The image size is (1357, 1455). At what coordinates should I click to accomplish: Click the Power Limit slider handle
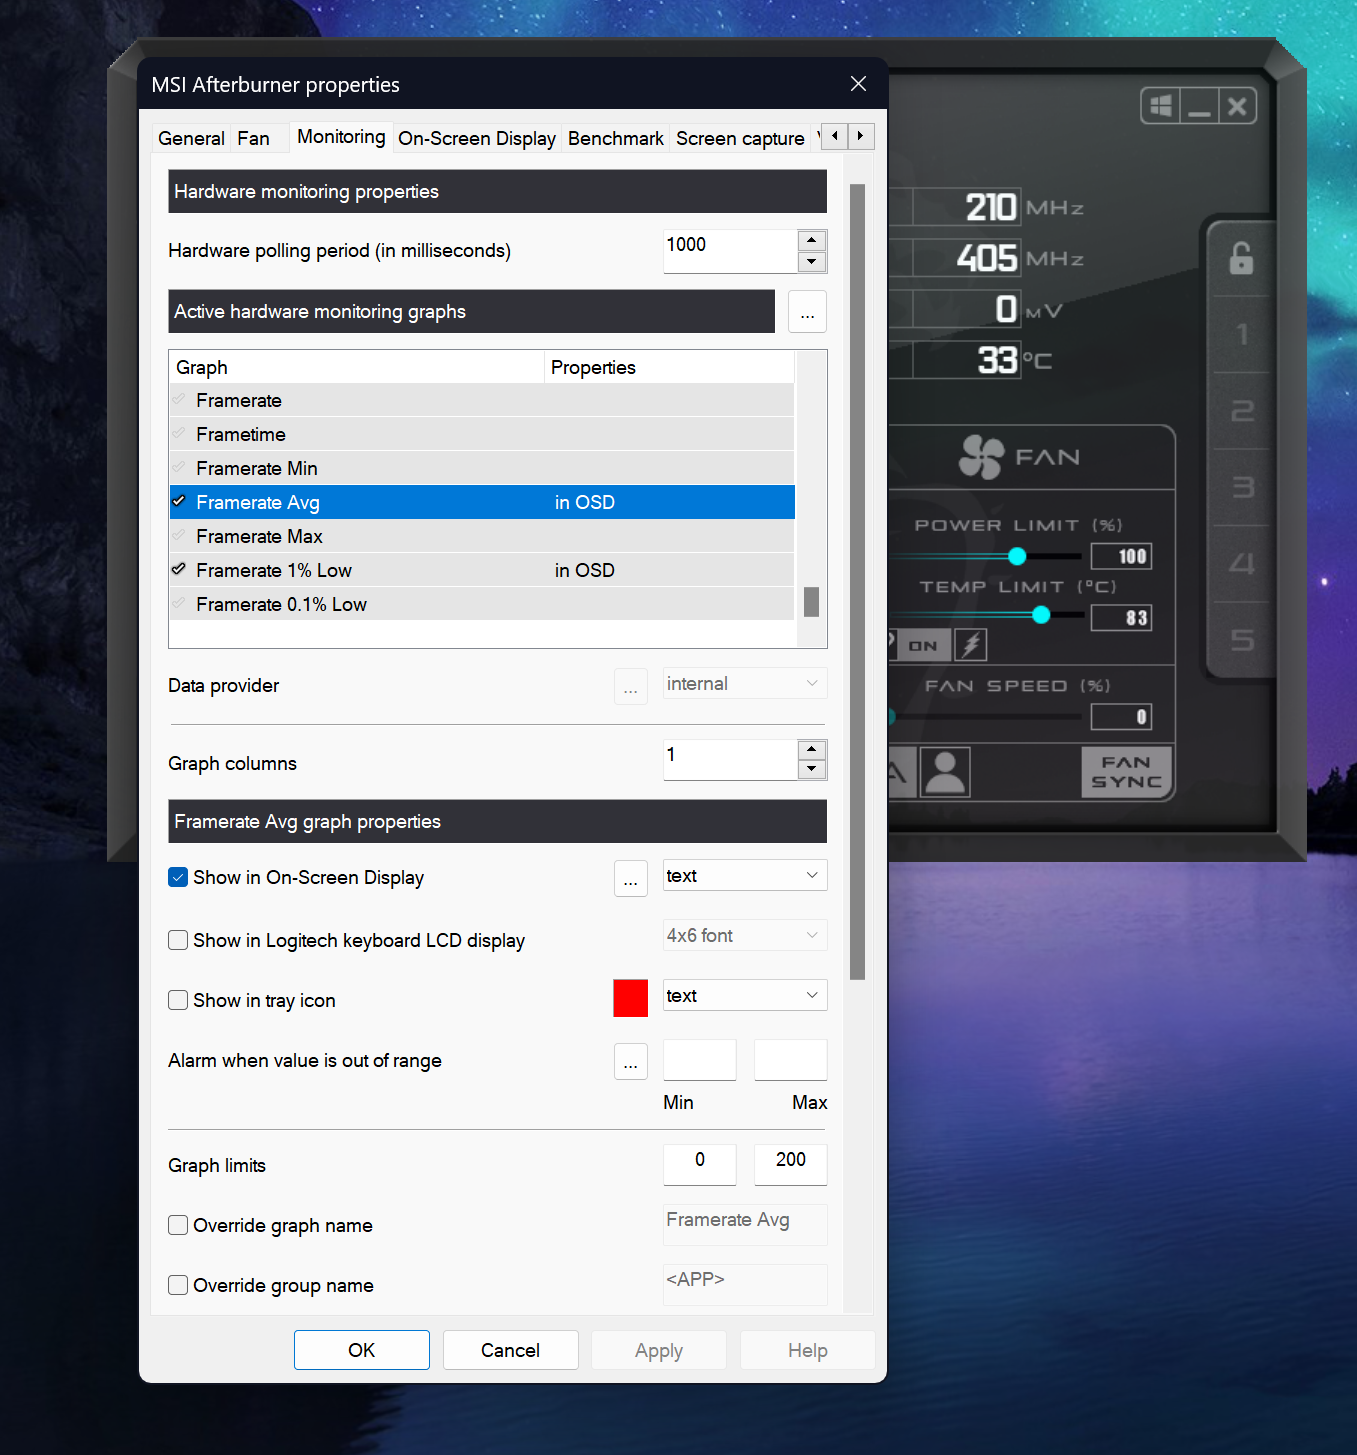(1017, 556)
